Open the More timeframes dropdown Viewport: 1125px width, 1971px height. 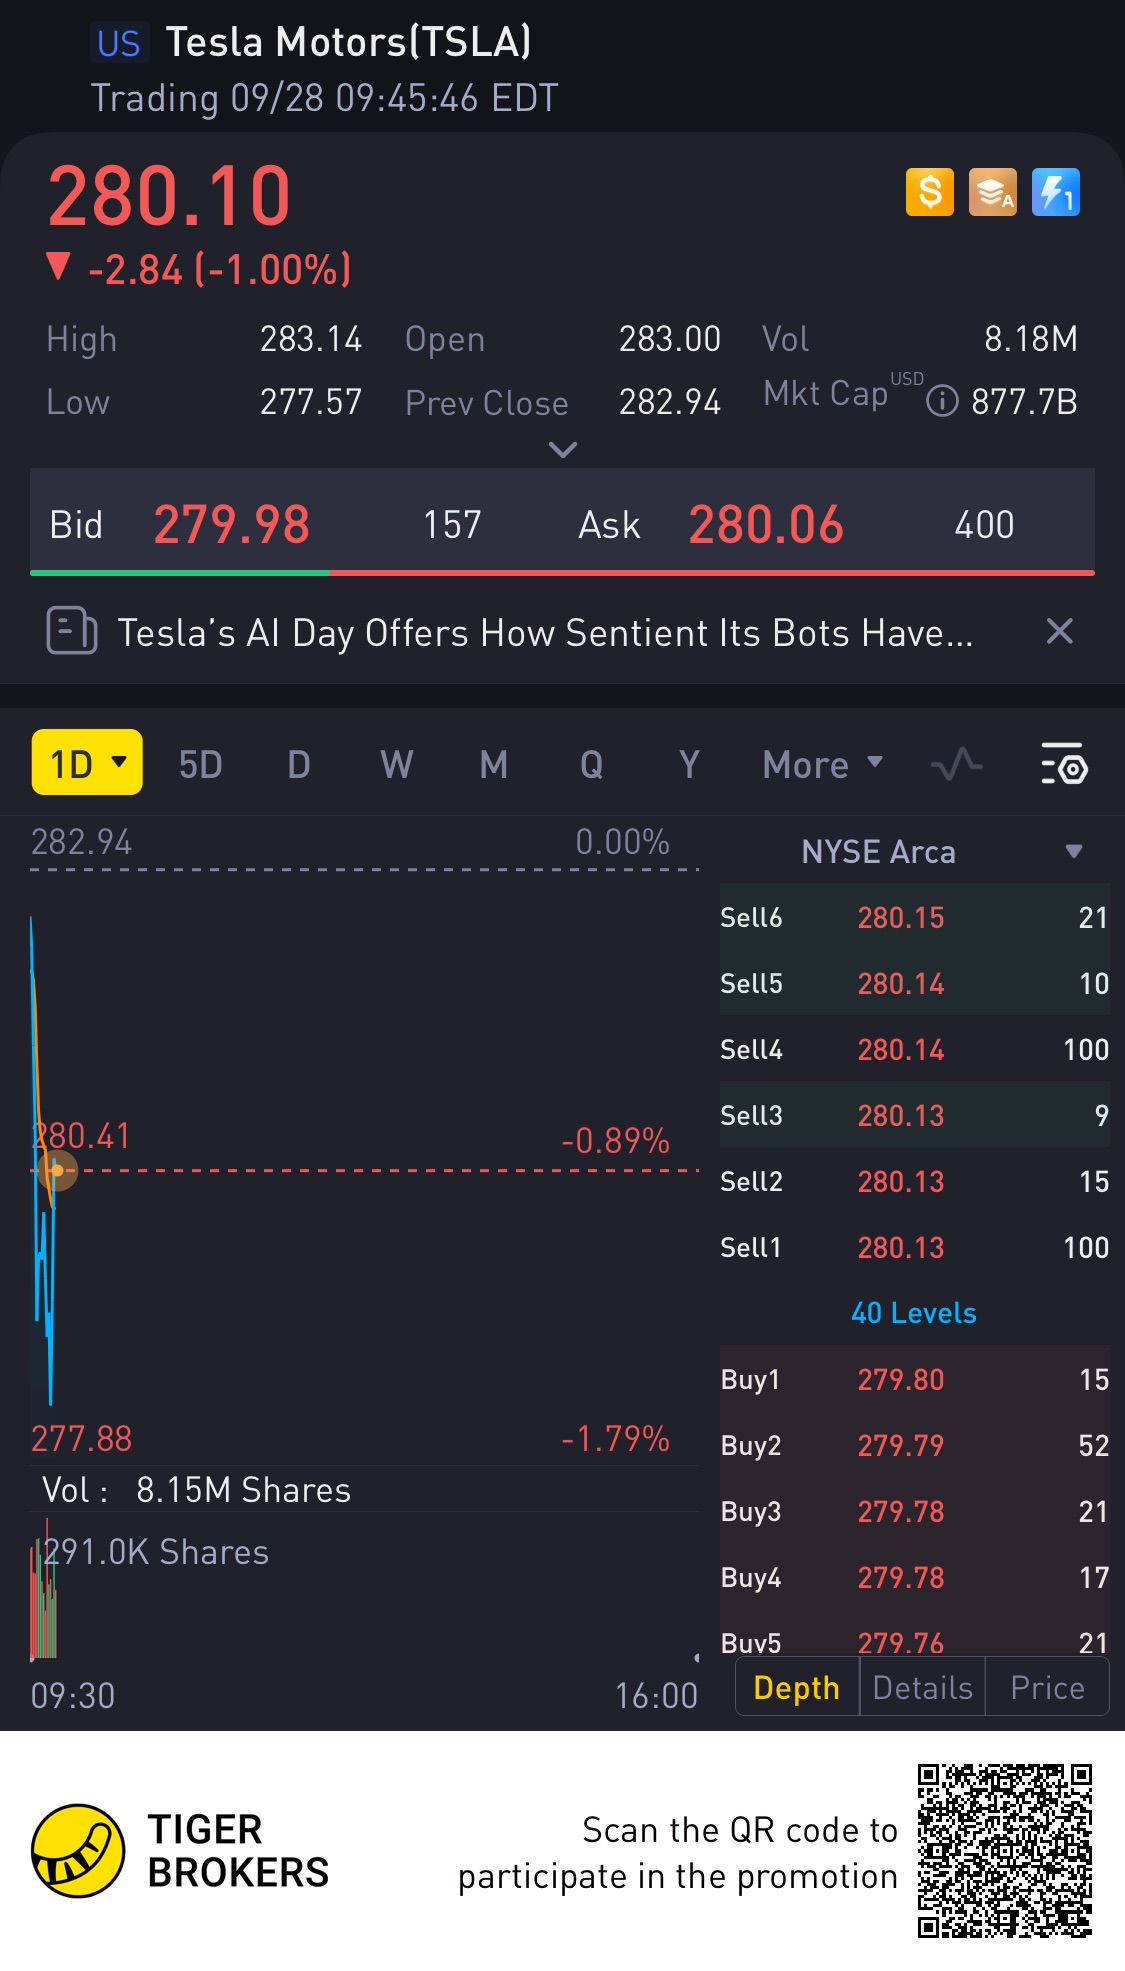(822, 765)
